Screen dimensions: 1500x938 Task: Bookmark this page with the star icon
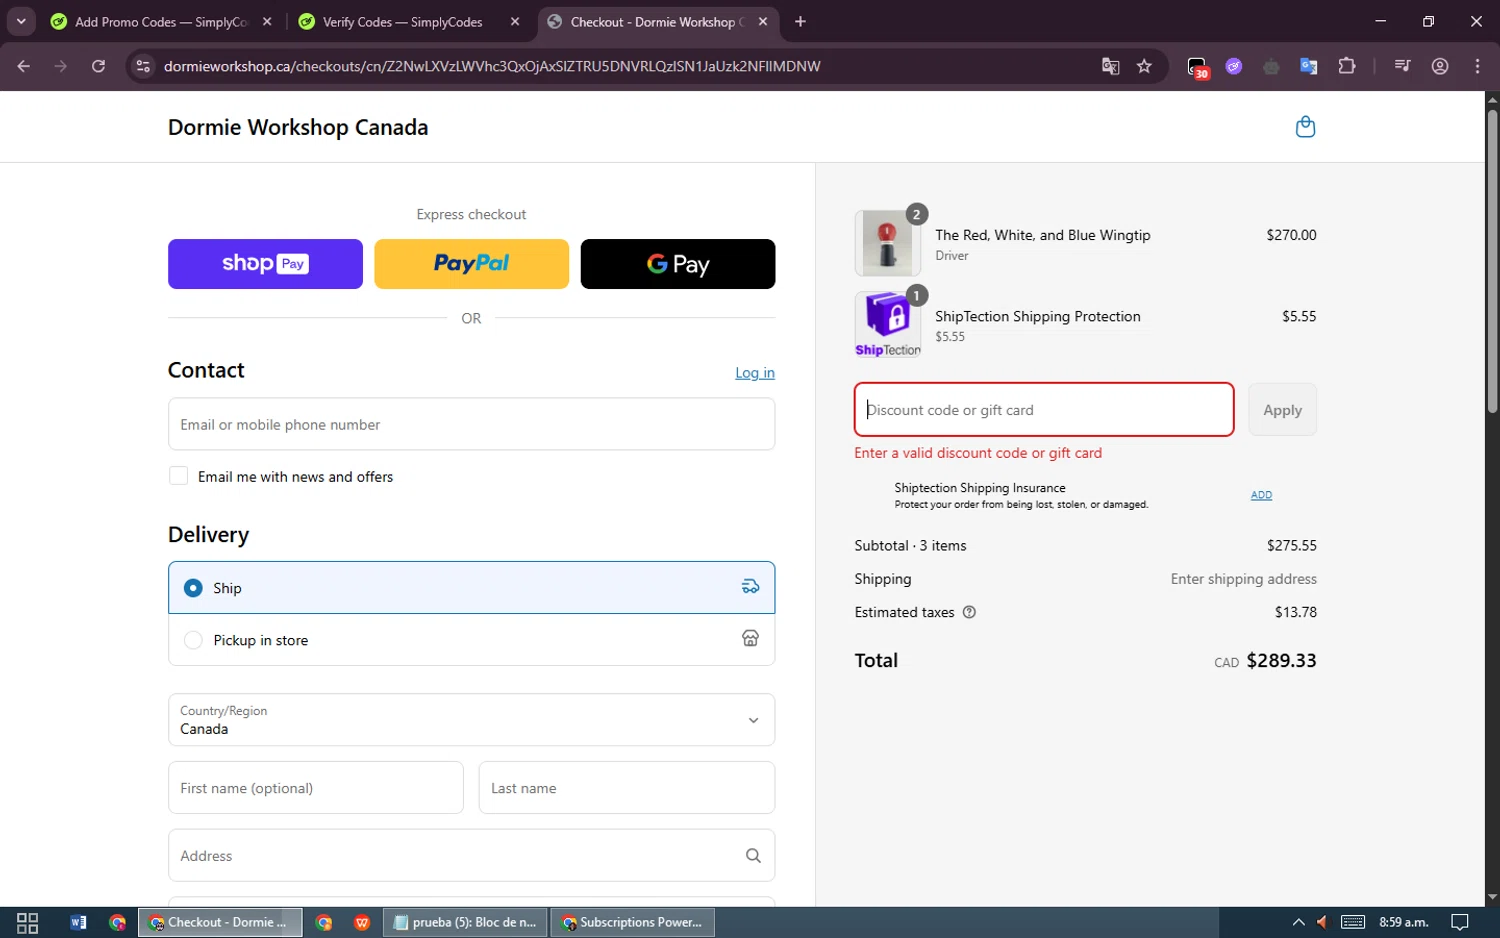[x=1145, y=66]
